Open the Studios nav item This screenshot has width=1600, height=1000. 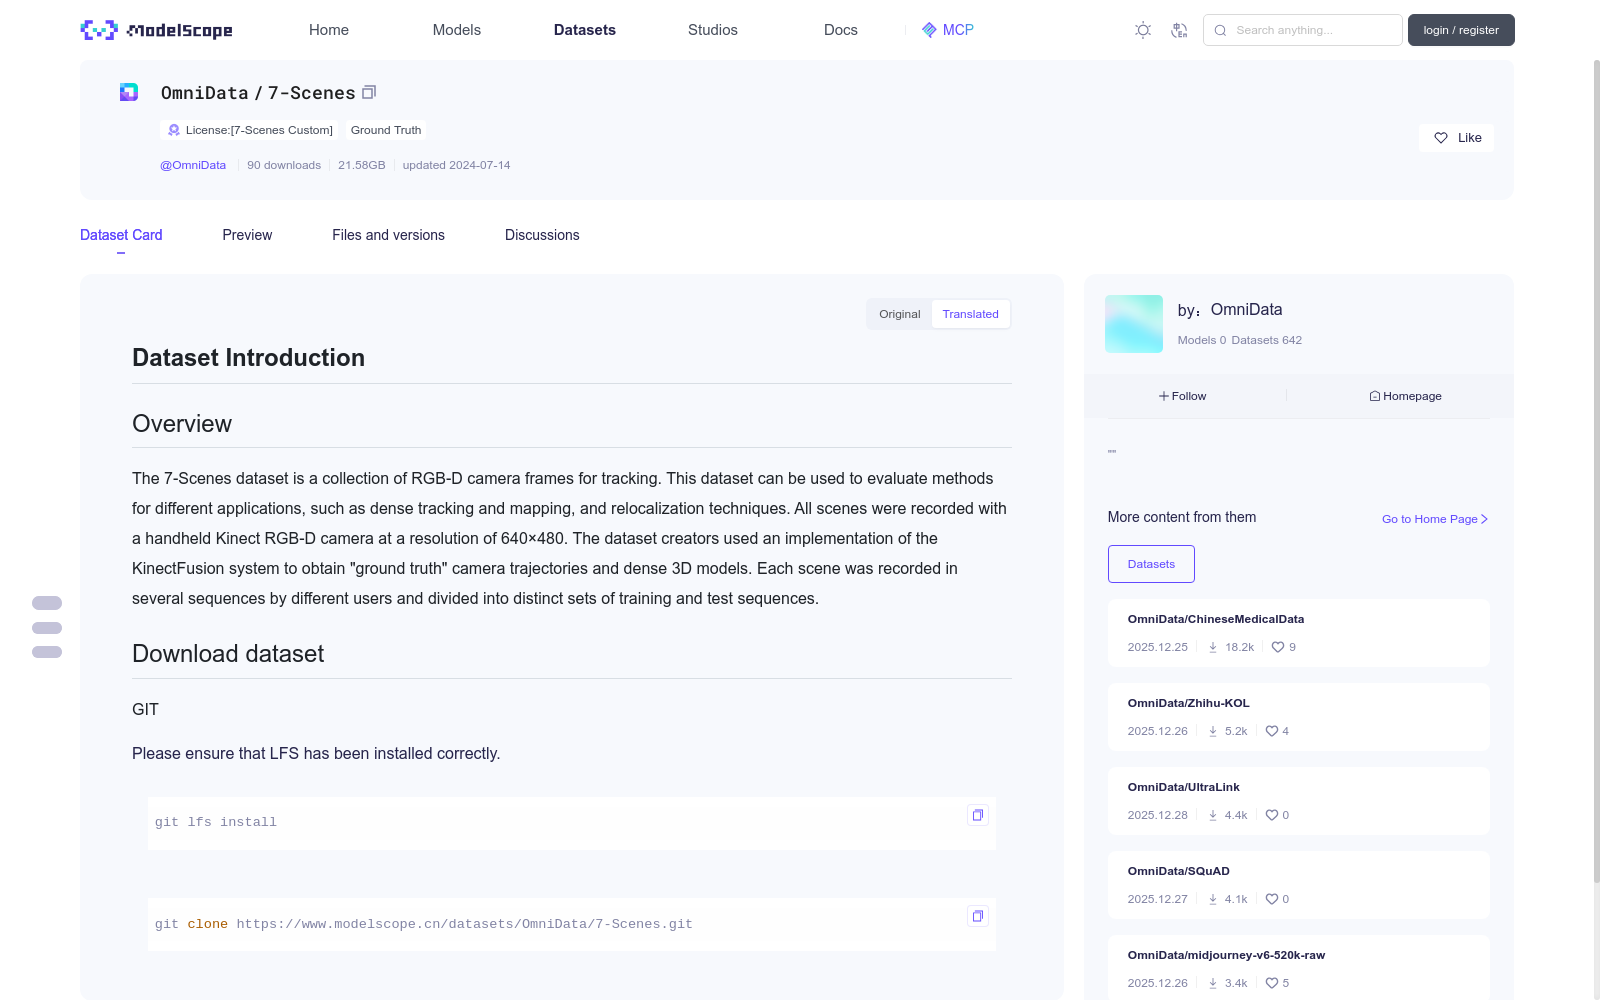pyautogui.click(x=713, y=30)
